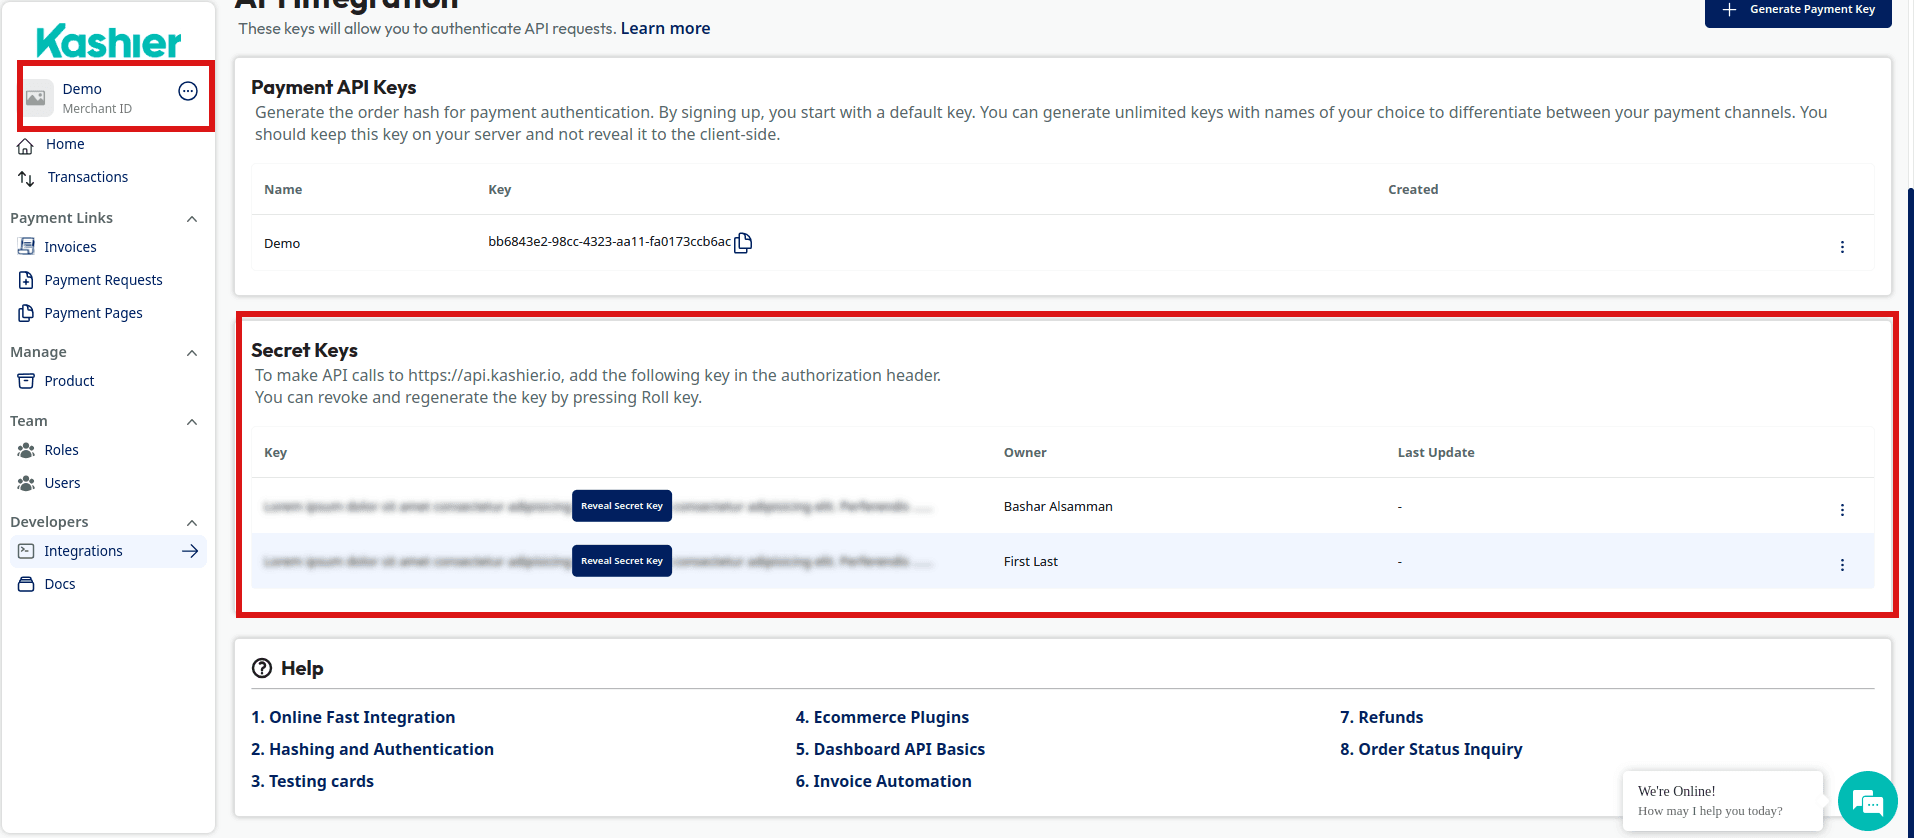The width and height of the screenshot is (1914, 838).
Task: Open Docs in the sidebar
Action: tap(60, 584)
